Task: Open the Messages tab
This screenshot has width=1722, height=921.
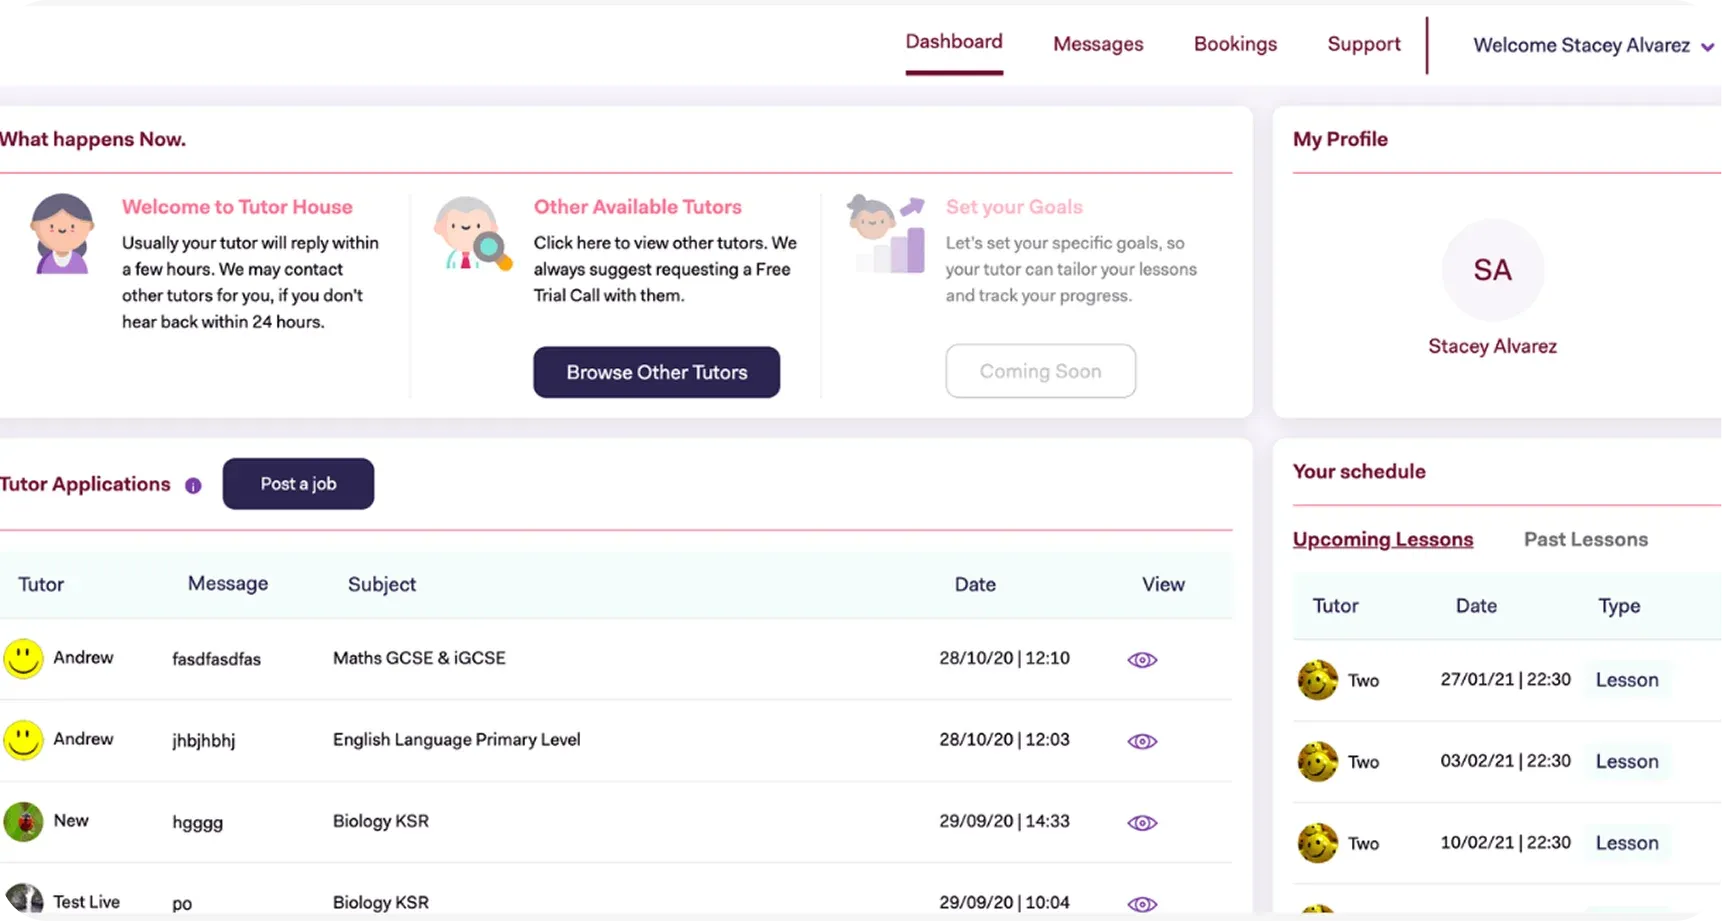Action: click(1098, 44)
